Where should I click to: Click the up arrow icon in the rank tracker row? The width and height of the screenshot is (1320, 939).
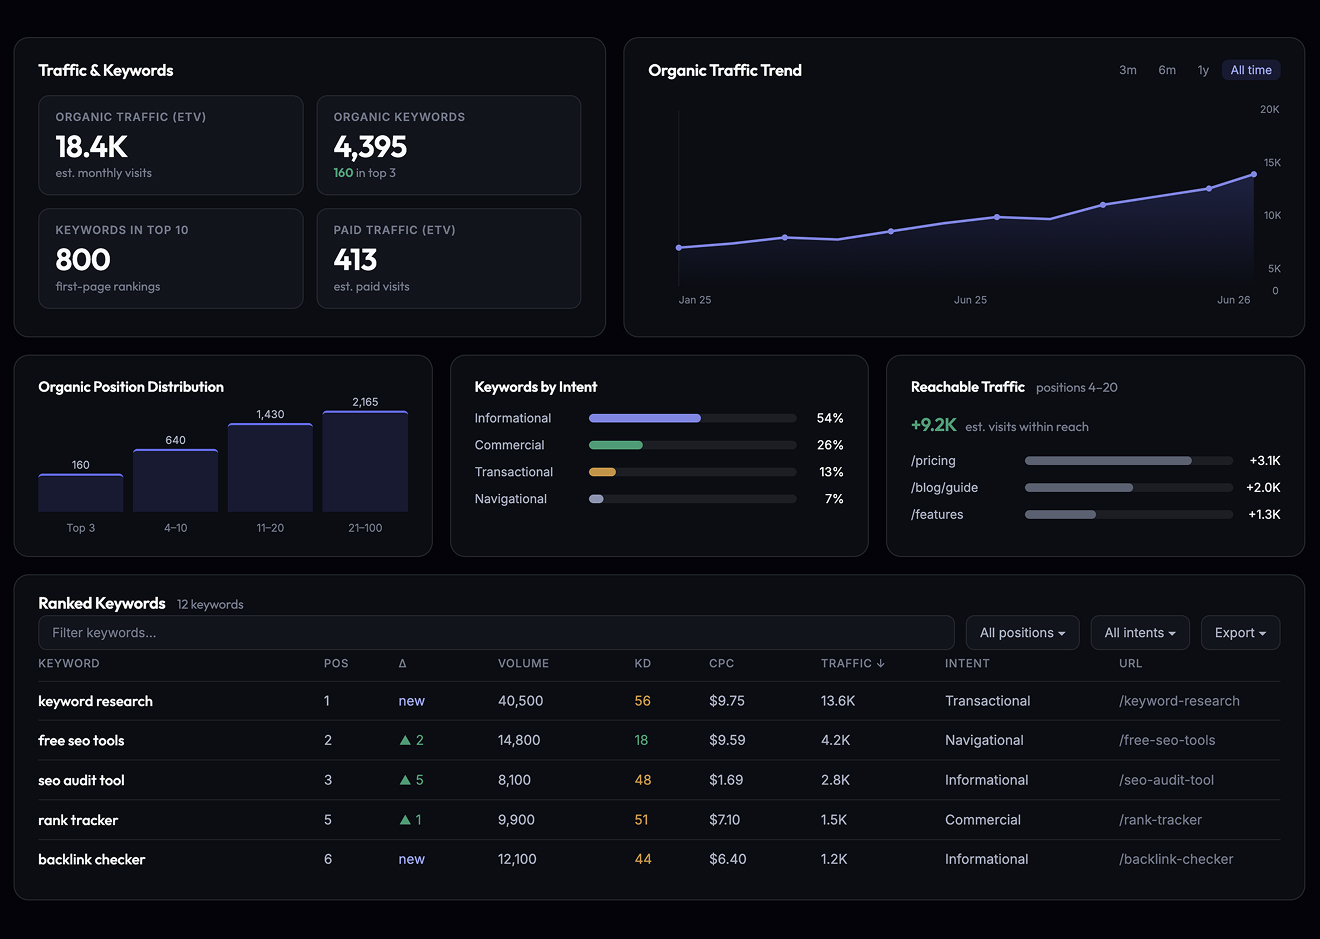point(405,820)
